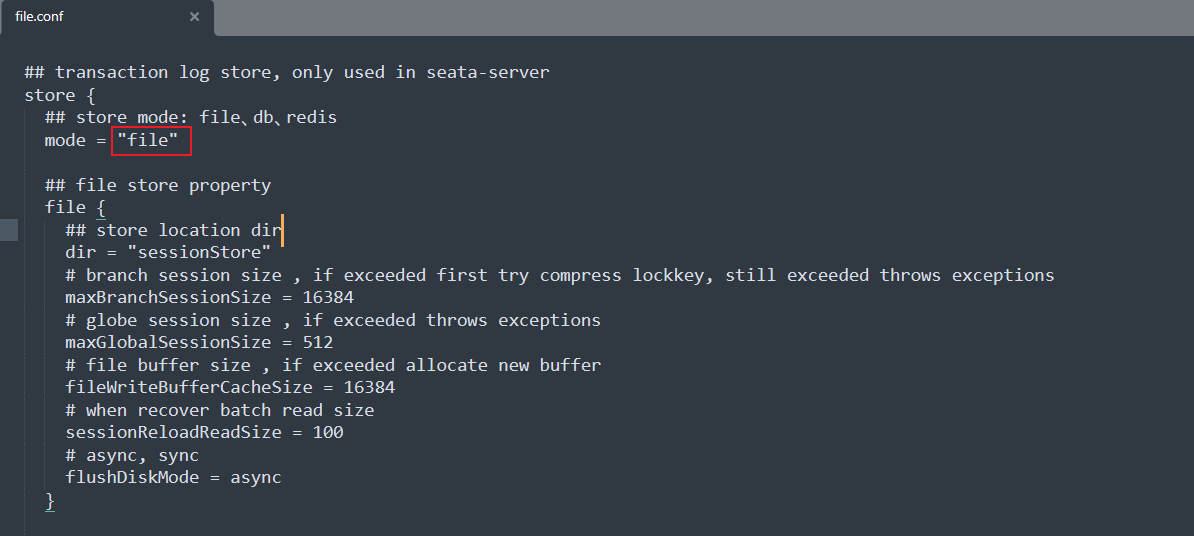1194x536 pixels.
Task: Click the closing brace of file block
Action: click(x=50, y=501)
